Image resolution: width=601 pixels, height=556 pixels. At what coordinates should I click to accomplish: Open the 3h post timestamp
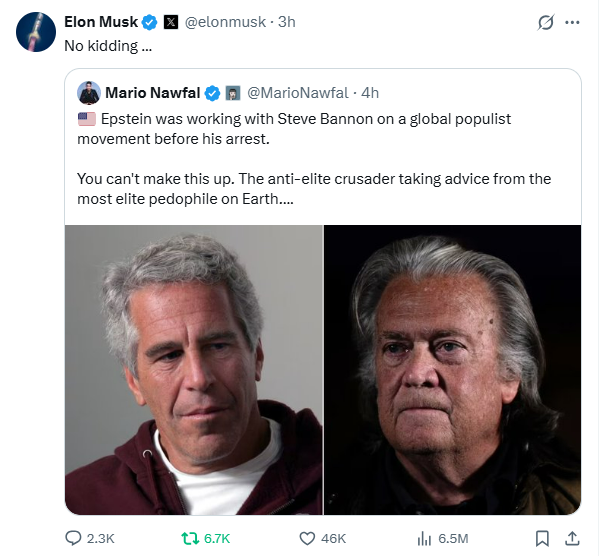click(285, 21)
